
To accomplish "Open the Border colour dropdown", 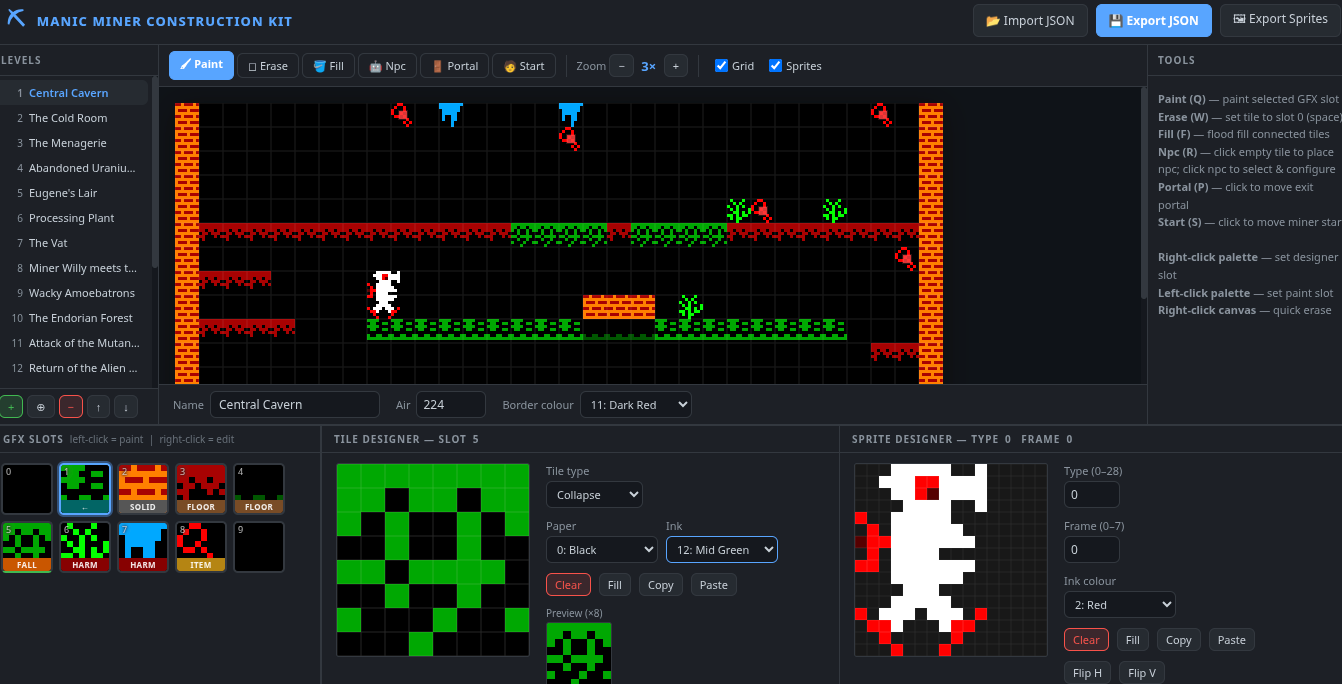I will point(635,405).
